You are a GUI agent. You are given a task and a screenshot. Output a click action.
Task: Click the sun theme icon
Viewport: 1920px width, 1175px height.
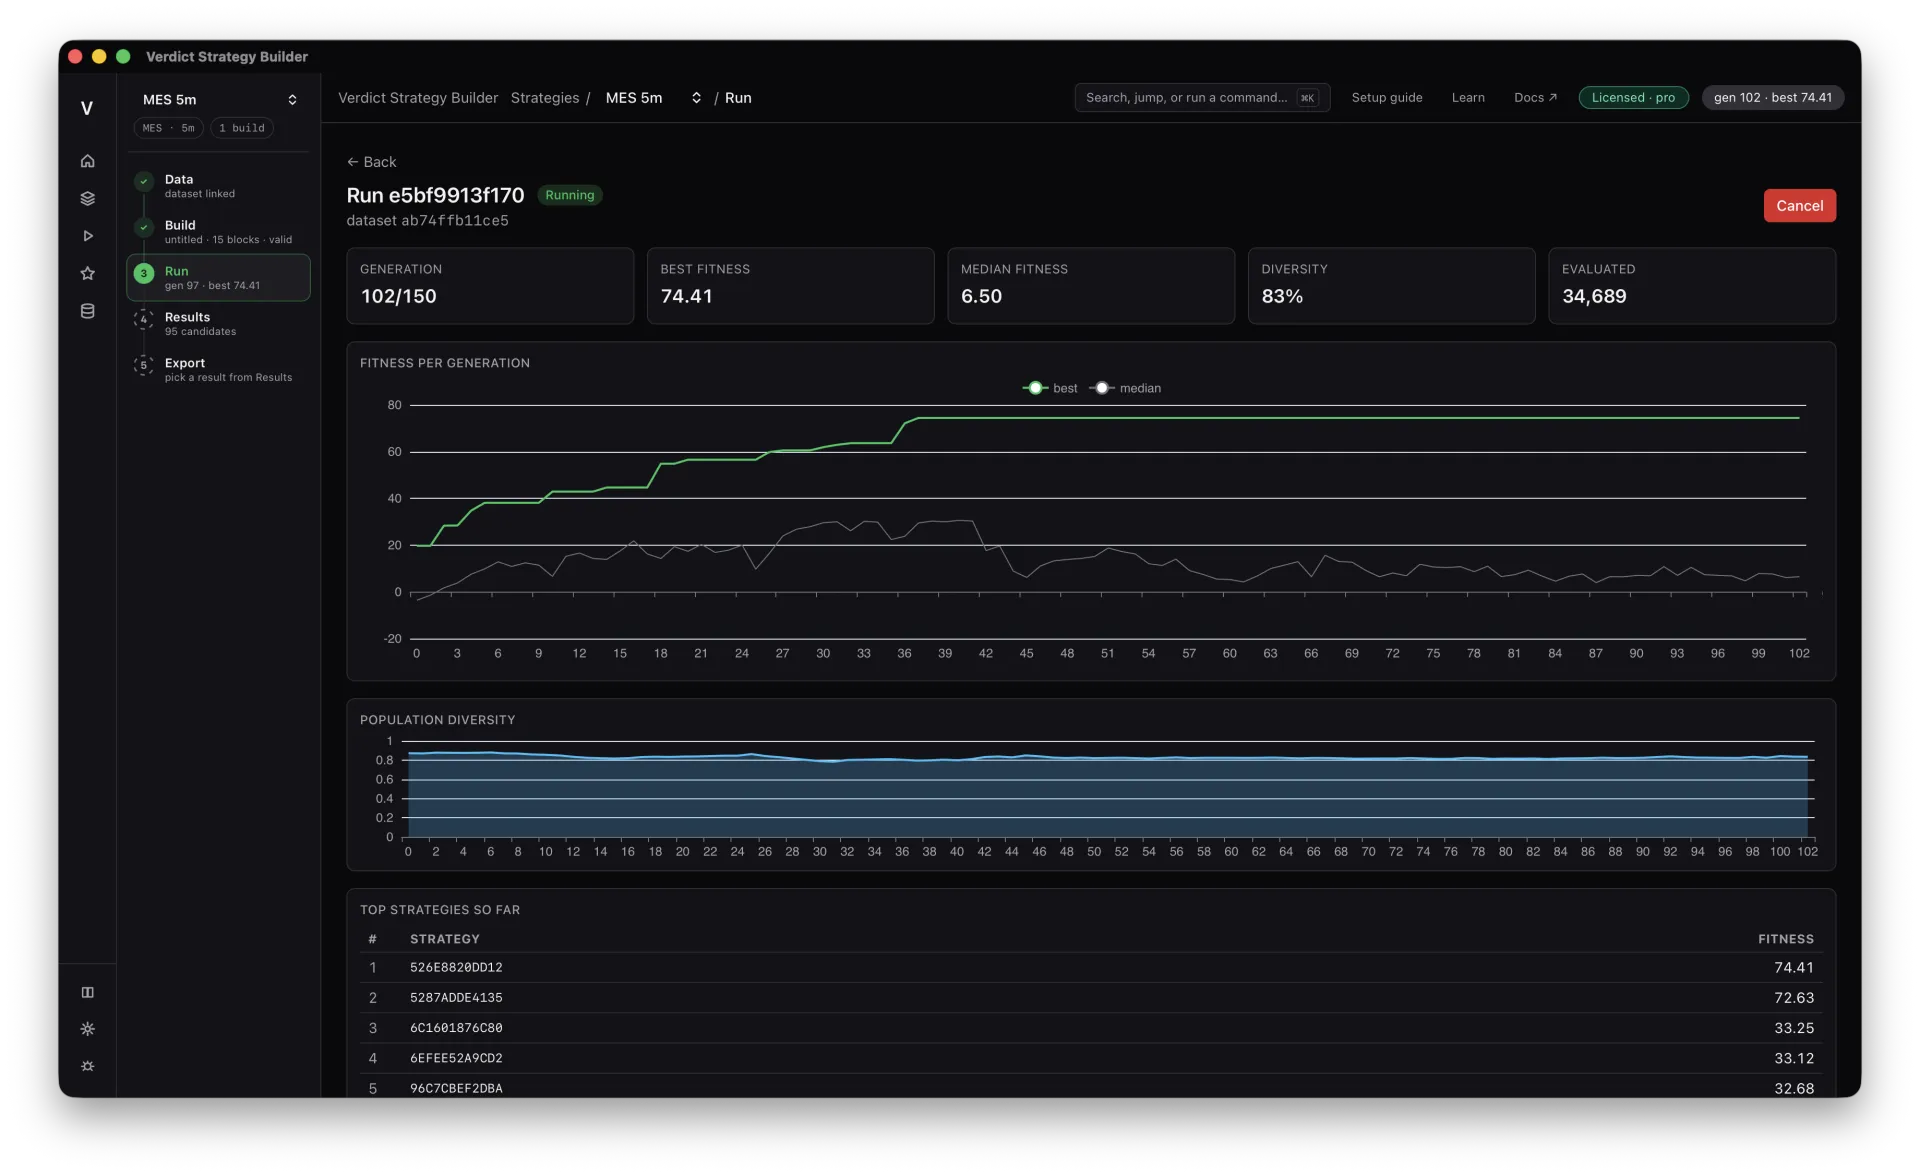[87, 1029]
